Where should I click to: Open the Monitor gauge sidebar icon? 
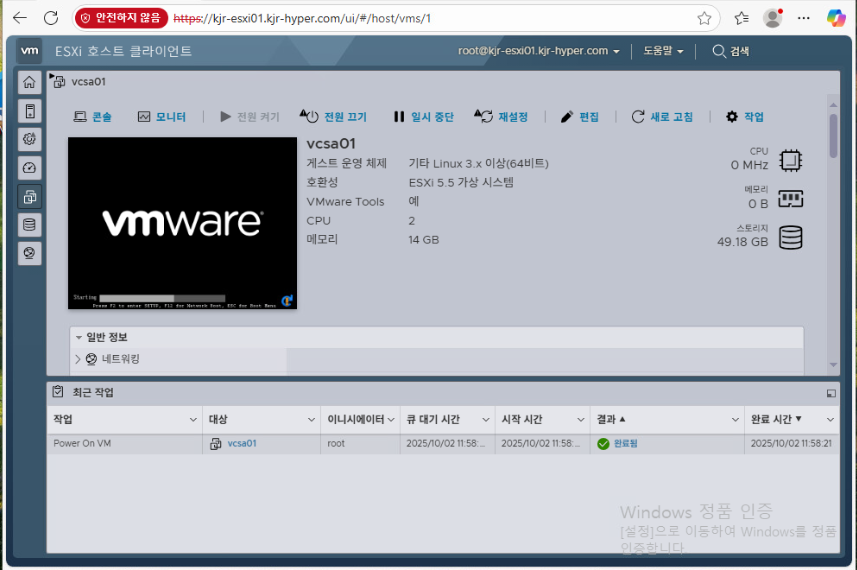(30, 168)
